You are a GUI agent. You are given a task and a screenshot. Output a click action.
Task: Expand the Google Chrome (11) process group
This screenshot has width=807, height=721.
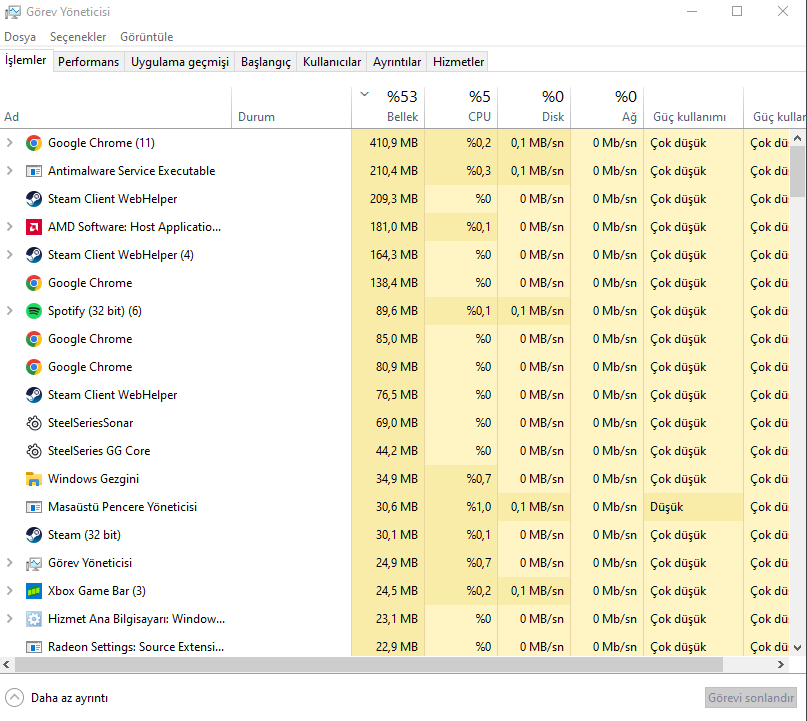[10, 143]
